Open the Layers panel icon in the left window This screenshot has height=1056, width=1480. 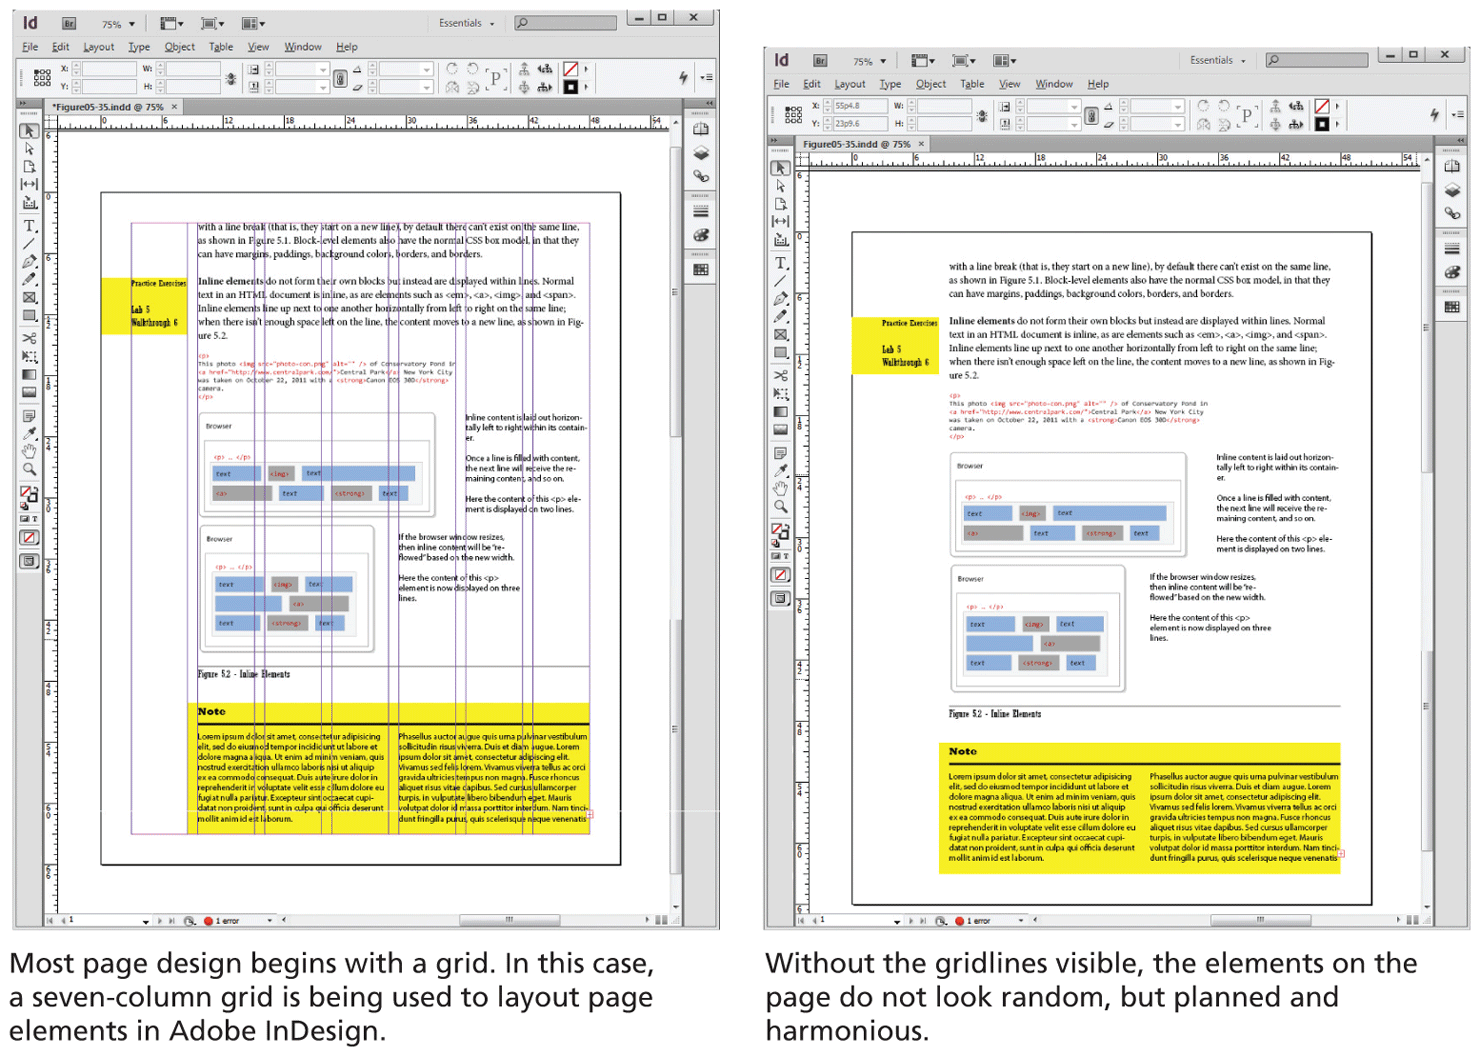(x=701, y=153)
